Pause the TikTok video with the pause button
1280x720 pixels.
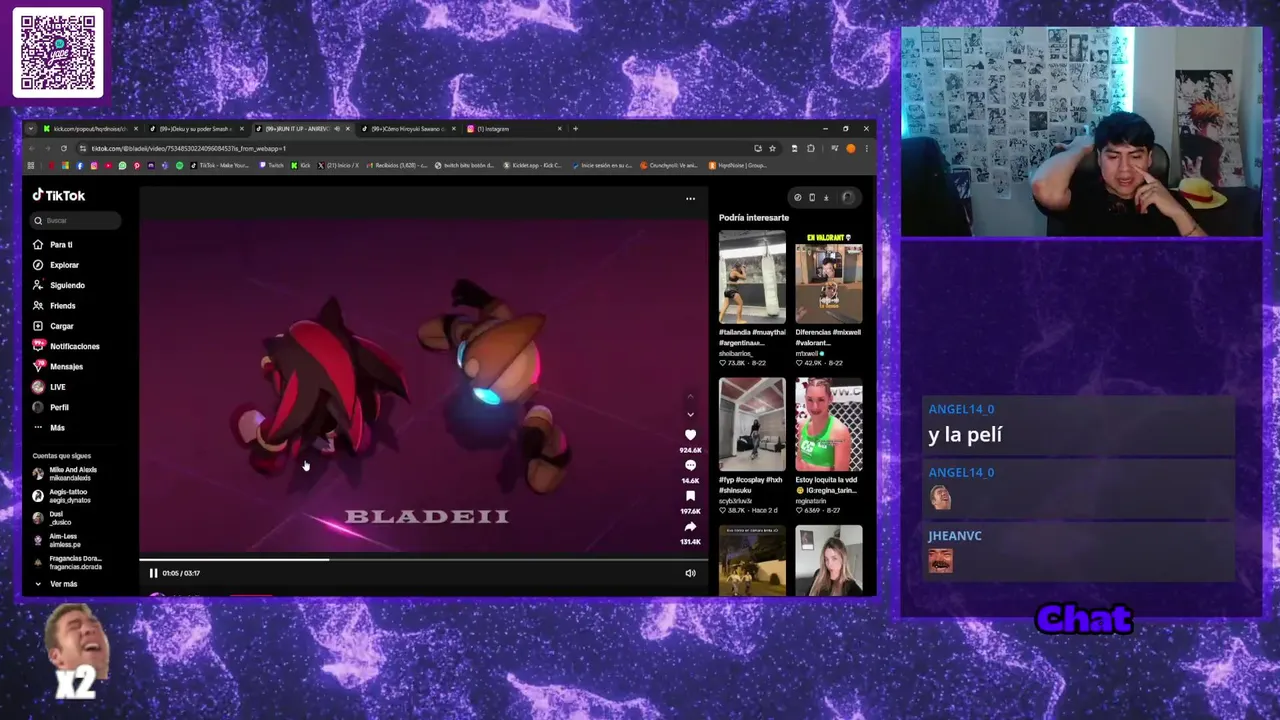pyautogui.click(x=153, y=573)
